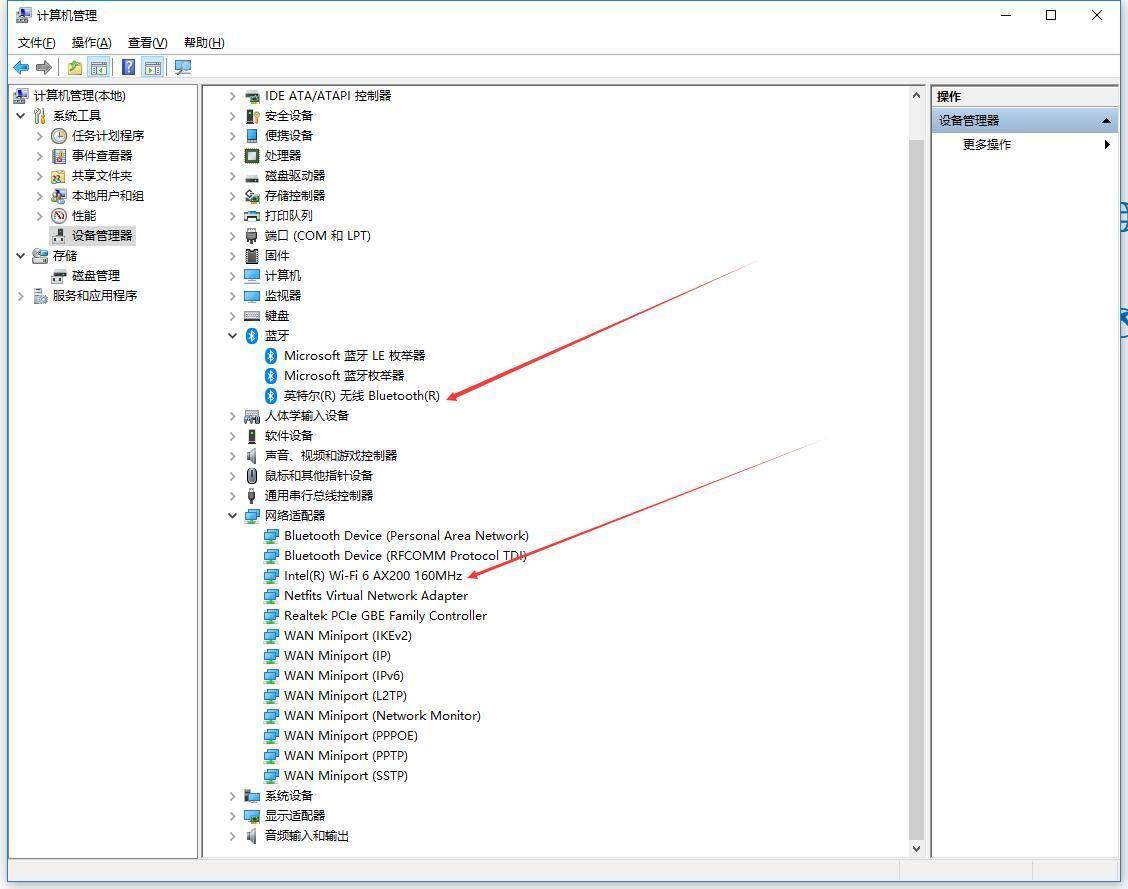
Task: Select the 任务计划程序 clock icon
Action: [59, 136]
